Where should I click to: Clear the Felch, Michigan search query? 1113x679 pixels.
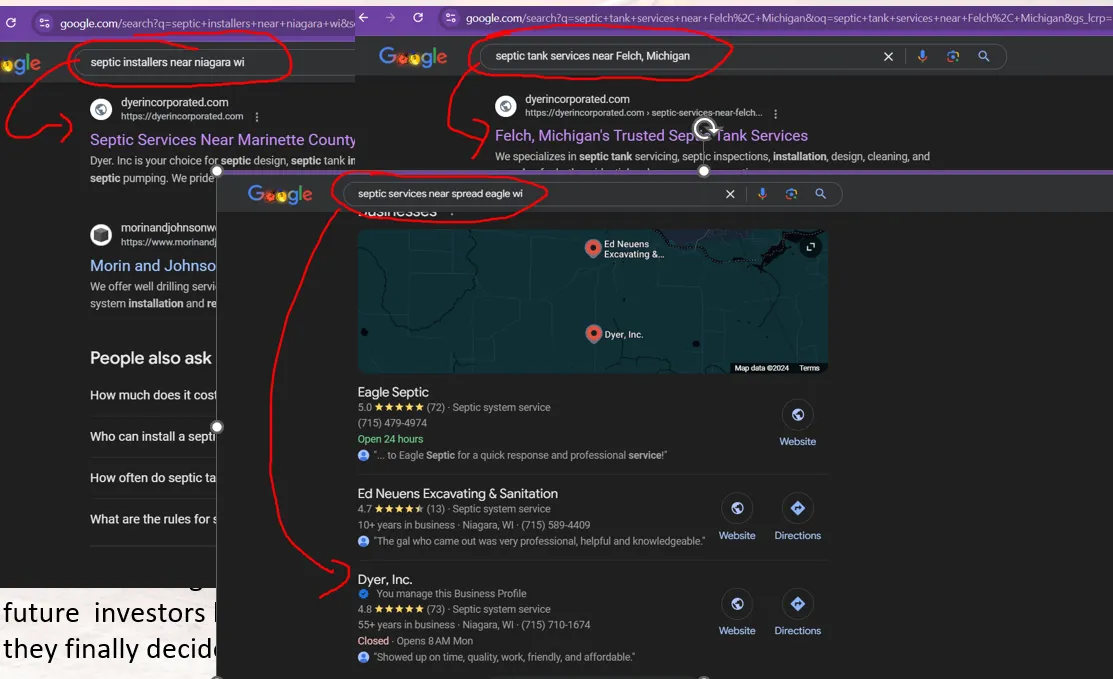point(888,56)
